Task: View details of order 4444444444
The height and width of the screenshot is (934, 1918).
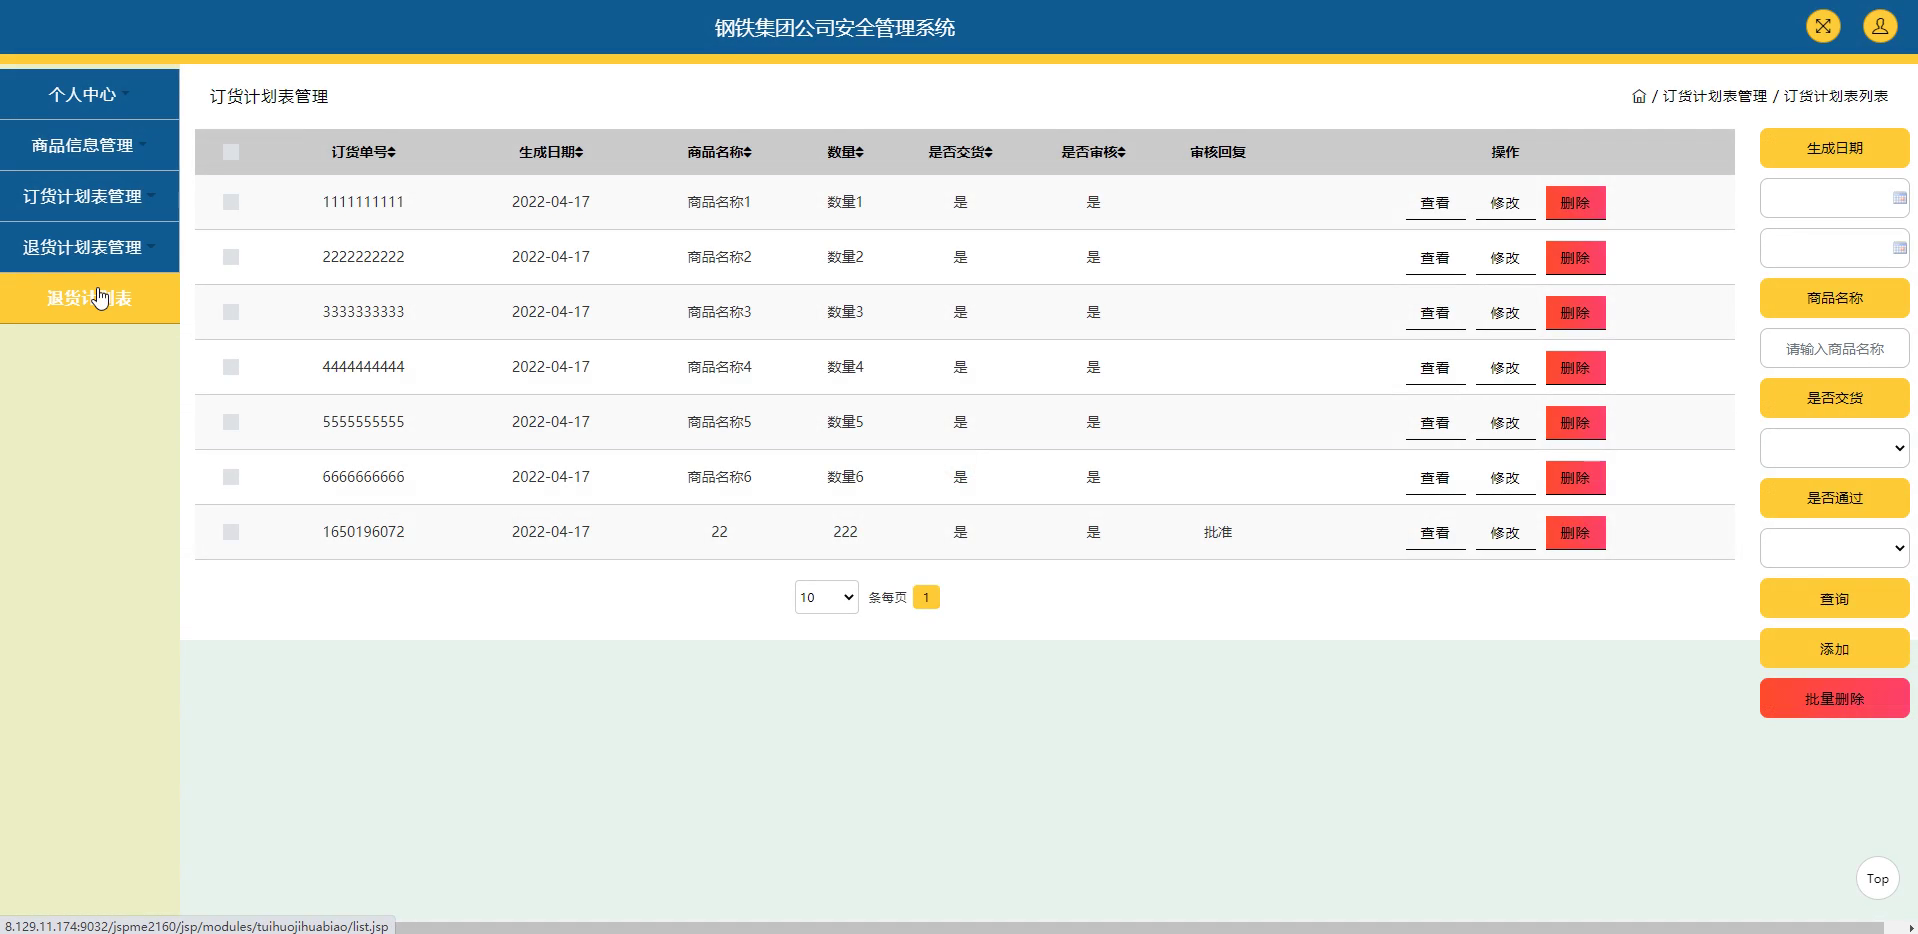Action: pyautogui.click(x=1435, y=368)
